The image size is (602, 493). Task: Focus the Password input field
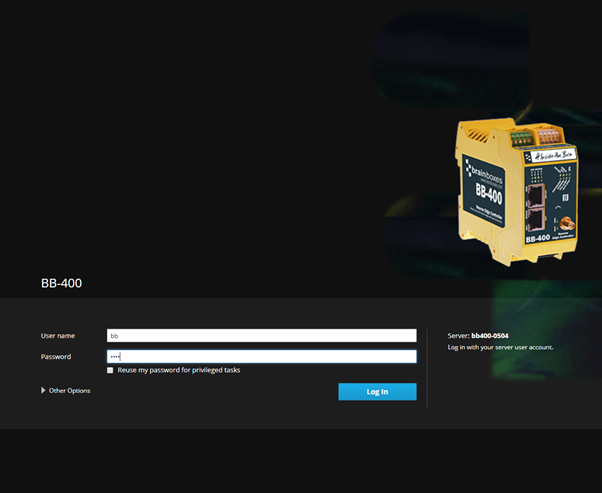click(261, 356)
